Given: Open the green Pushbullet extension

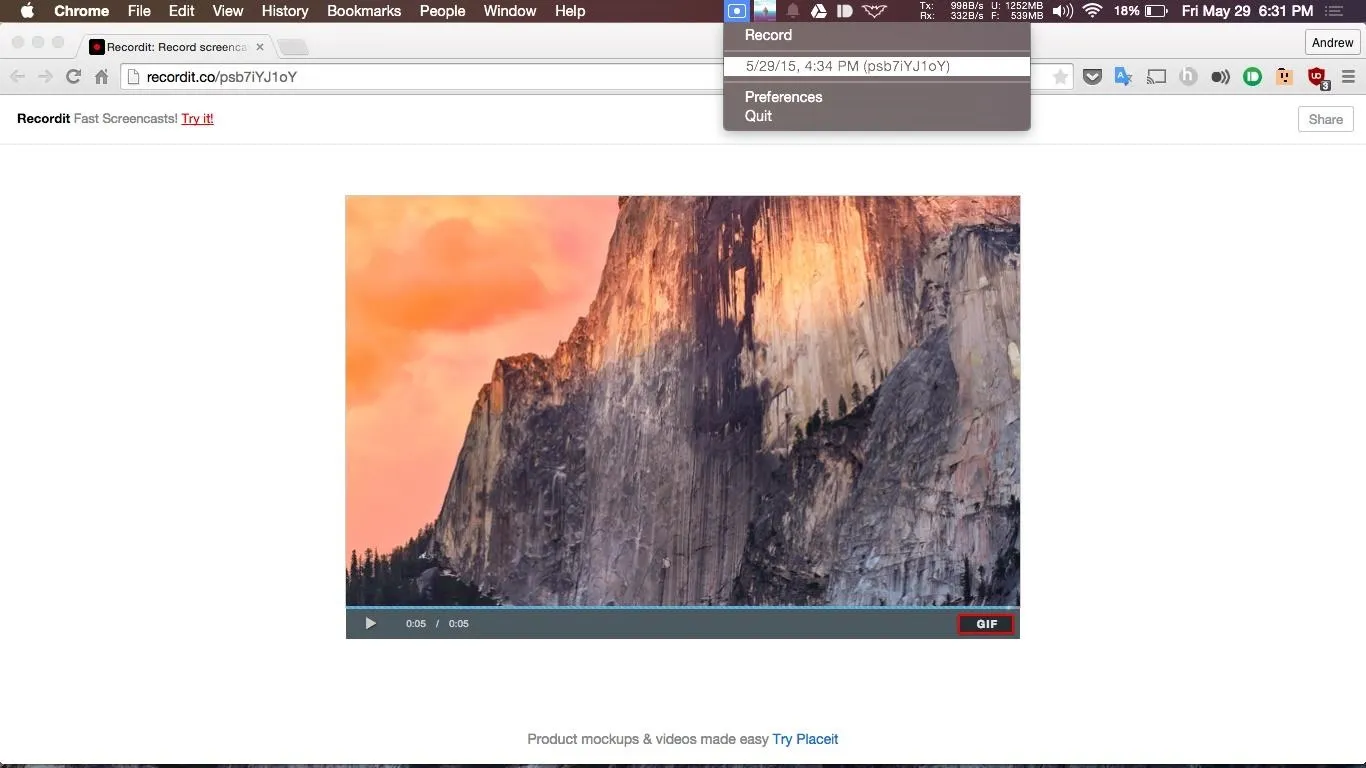Looking at the screenshot, I should click(1252, 77).
